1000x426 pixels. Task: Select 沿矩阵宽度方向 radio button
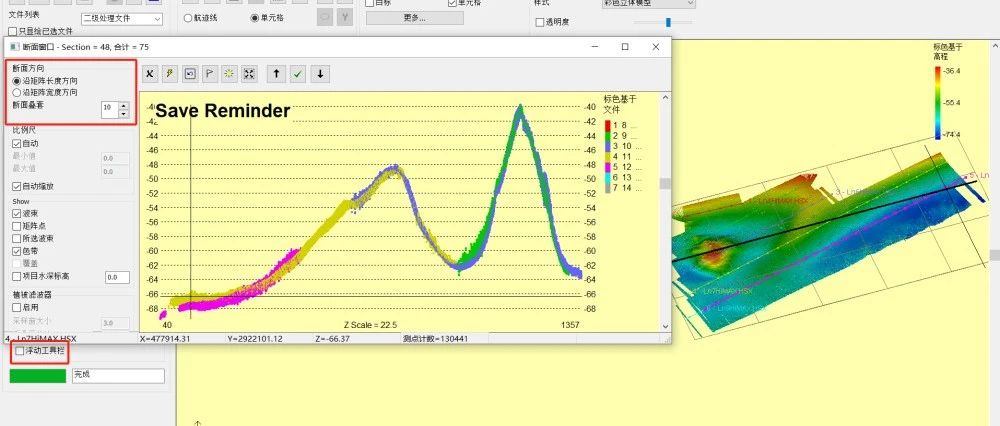17,92
